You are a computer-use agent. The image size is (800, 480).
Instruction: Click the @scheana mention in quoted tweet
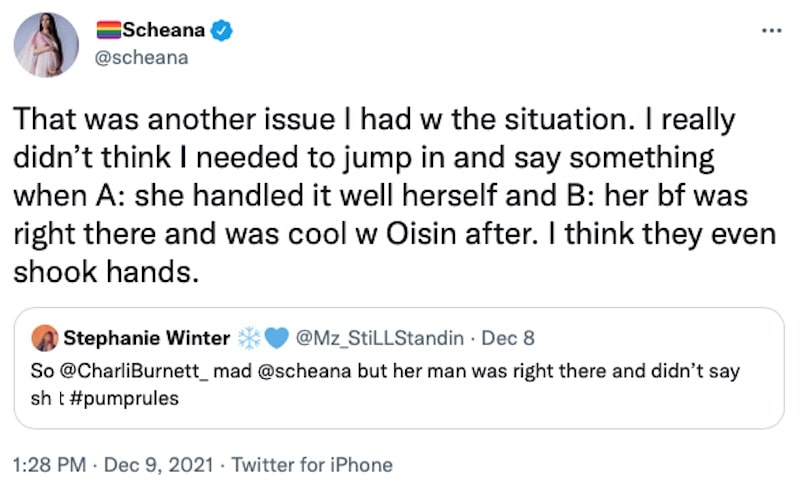pyautogui.click(x=290, y=371)
